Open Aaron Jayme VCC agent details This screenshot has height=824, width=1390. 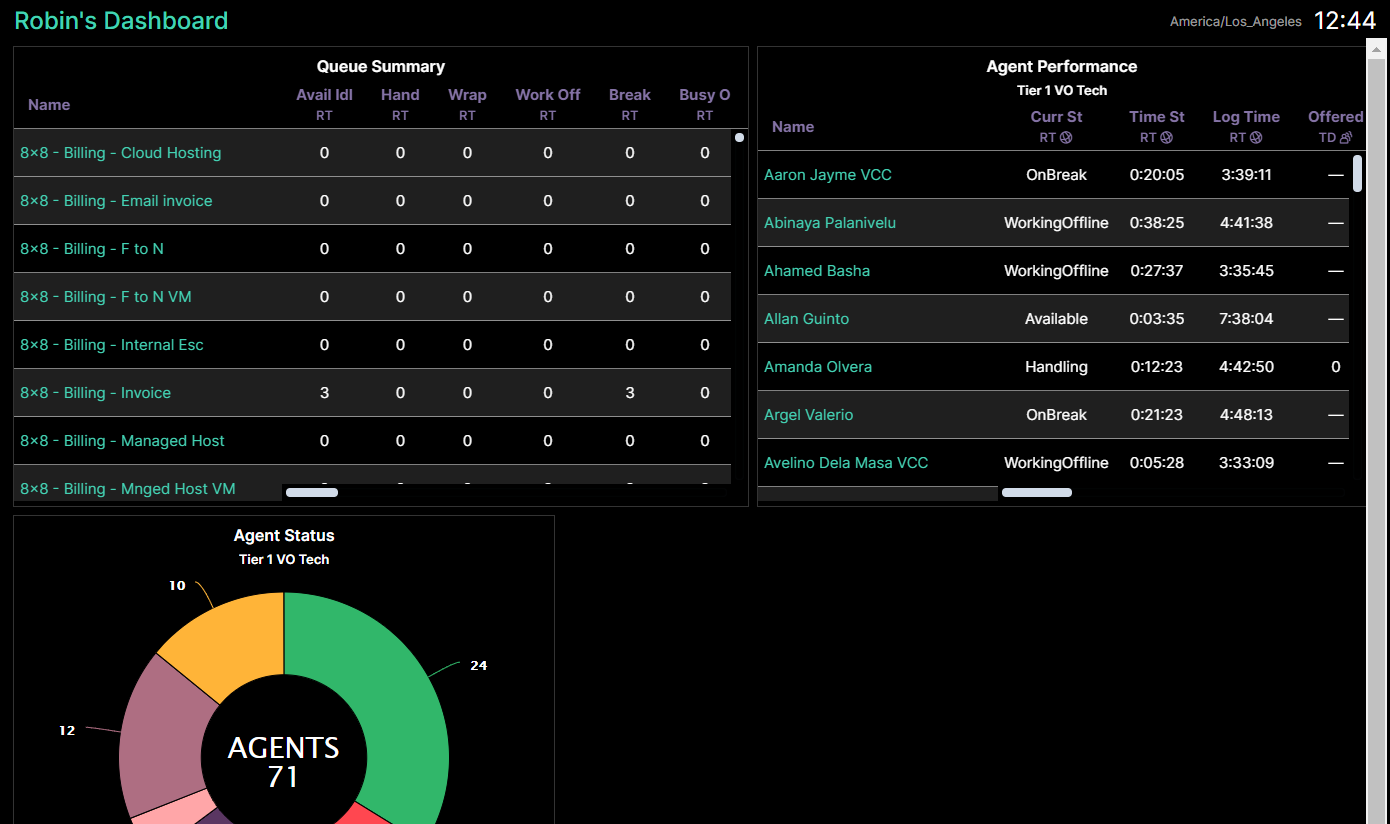(828, 175)
